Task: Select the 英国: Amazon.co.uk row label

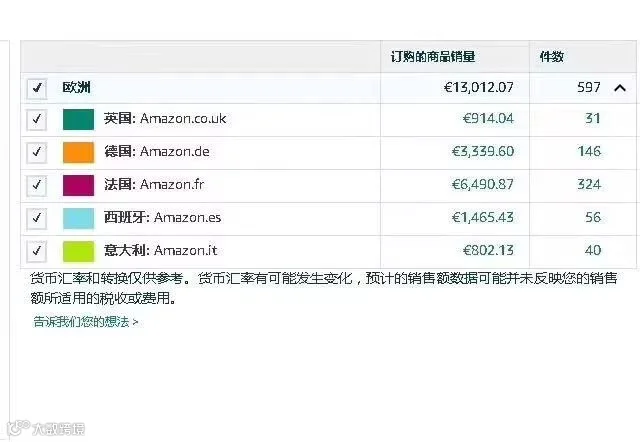Action: 165,118
